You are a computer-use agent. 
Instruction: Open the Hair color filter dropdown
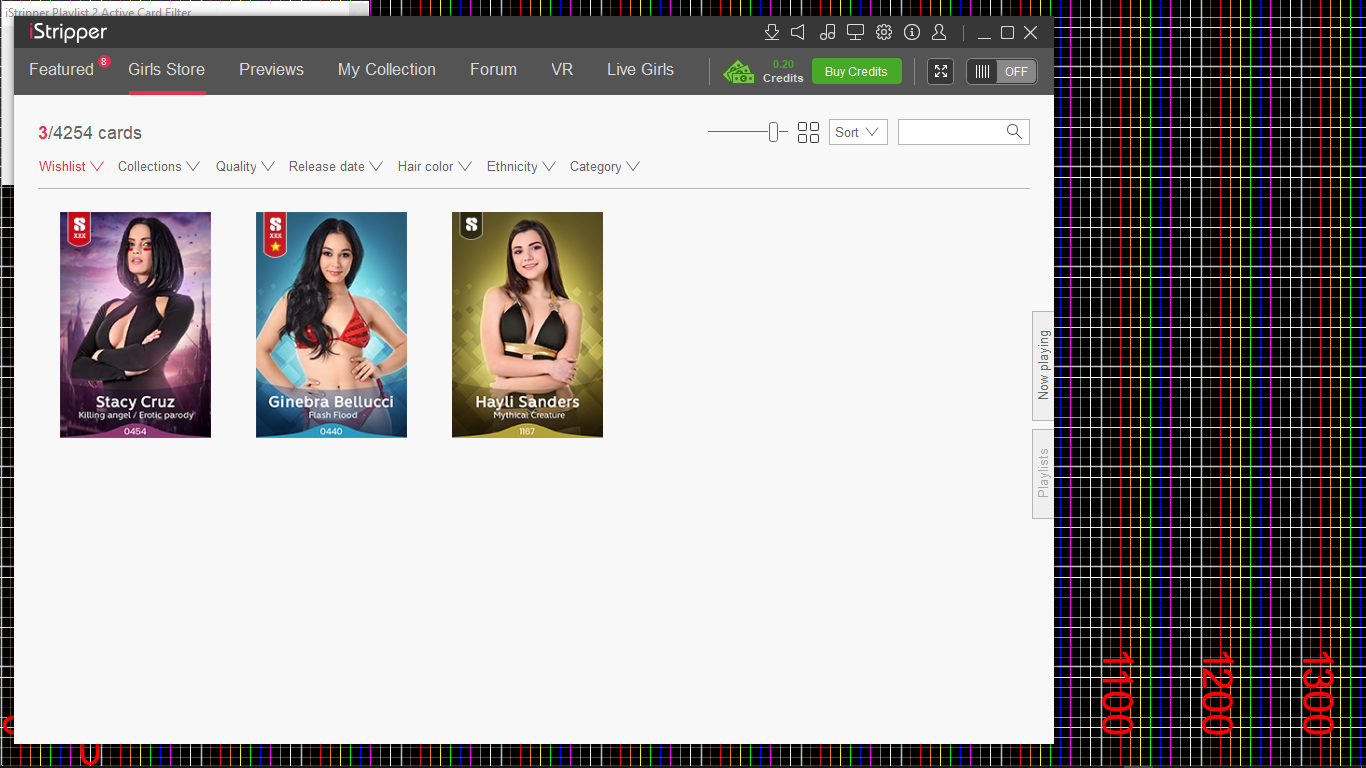click(434, 167)
